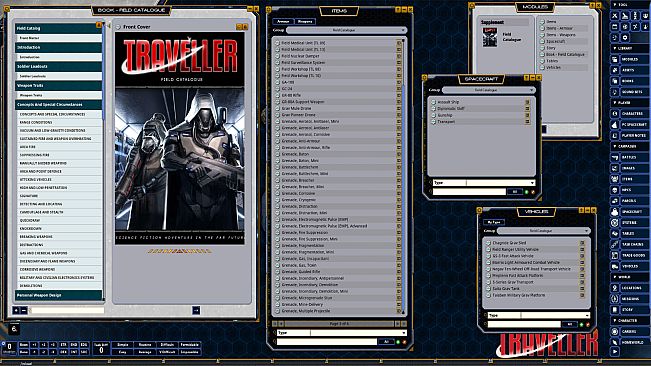Open the PC Spacecraft sidebar icon
Screen dimensions: 651x366
pos(615,124)
